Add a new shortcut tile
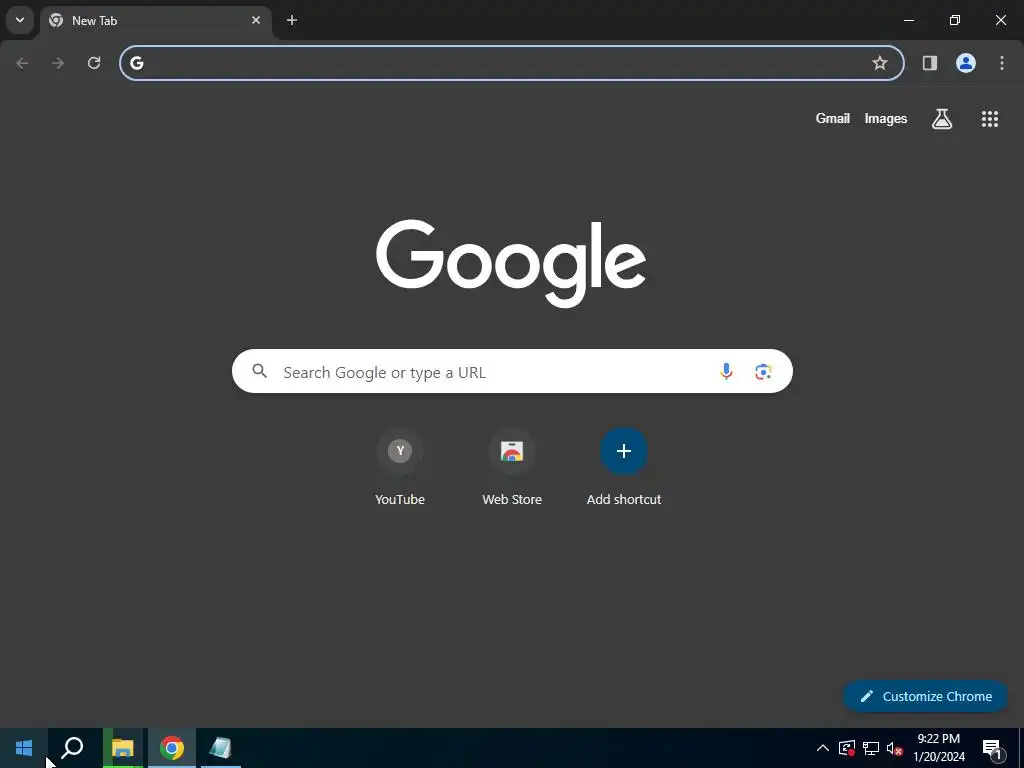This screenshot has height=768, width=1024. click(x=624, y=466)
